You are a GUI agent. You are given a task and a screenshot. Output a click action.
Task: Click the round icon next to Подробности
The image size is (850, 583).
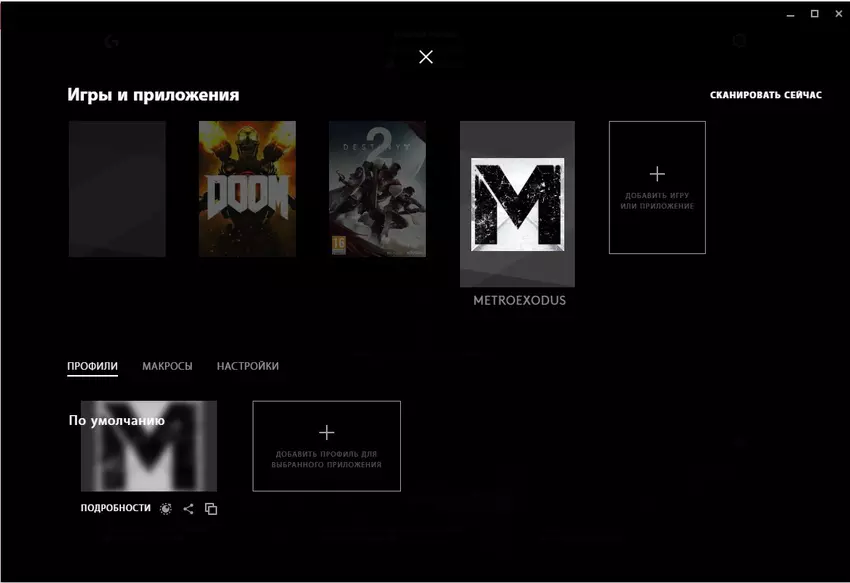coord(166,509)
